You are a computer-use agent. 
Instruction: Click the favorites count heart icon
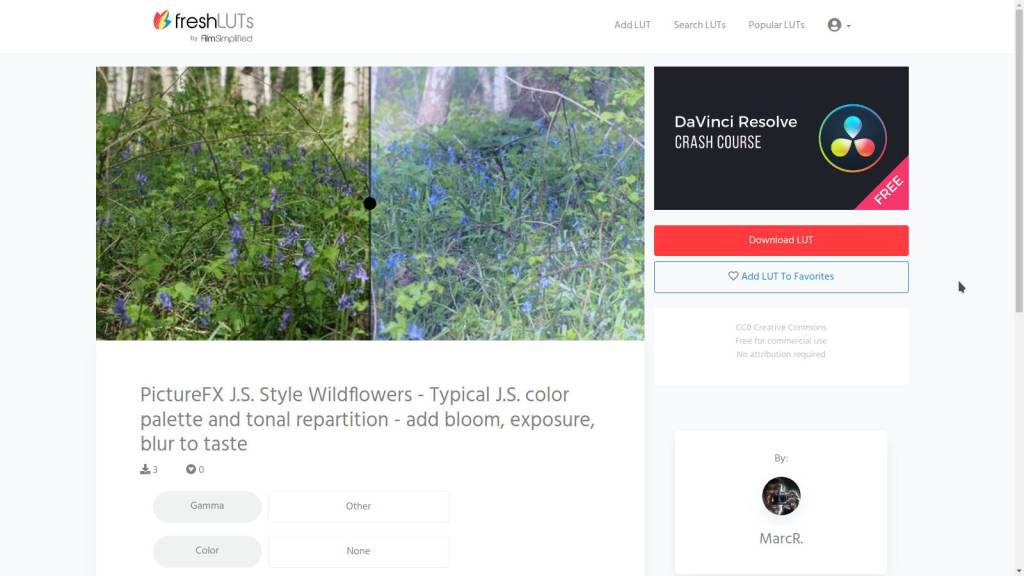191,469
